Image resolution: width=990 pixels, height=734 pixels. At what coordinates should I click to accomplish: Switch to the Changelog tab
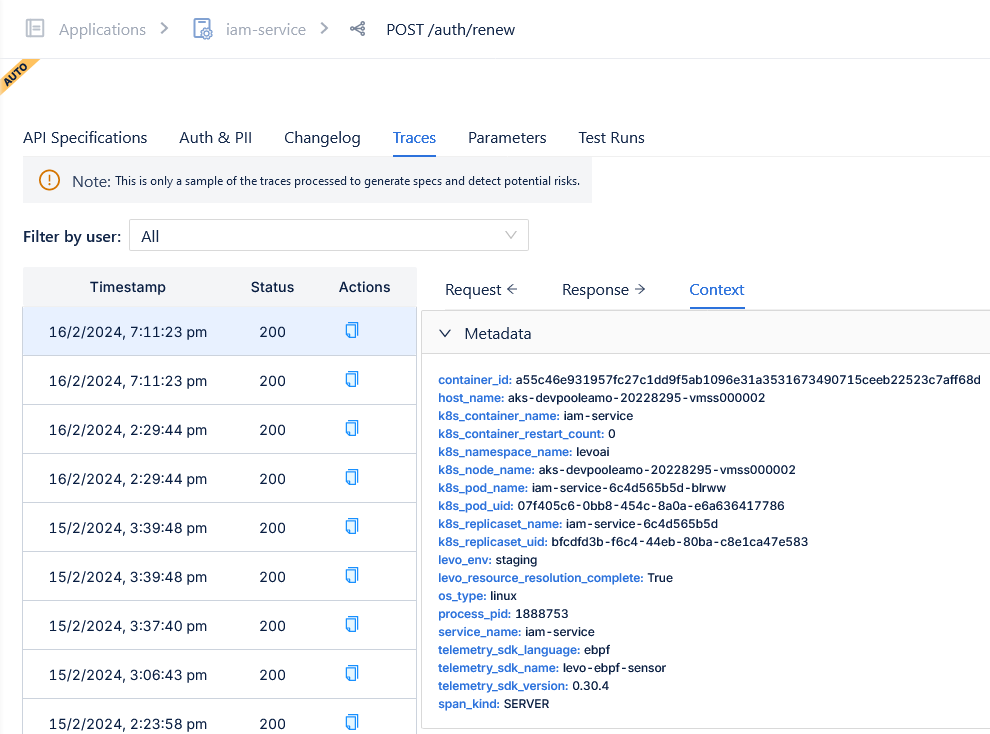(322, 138)
